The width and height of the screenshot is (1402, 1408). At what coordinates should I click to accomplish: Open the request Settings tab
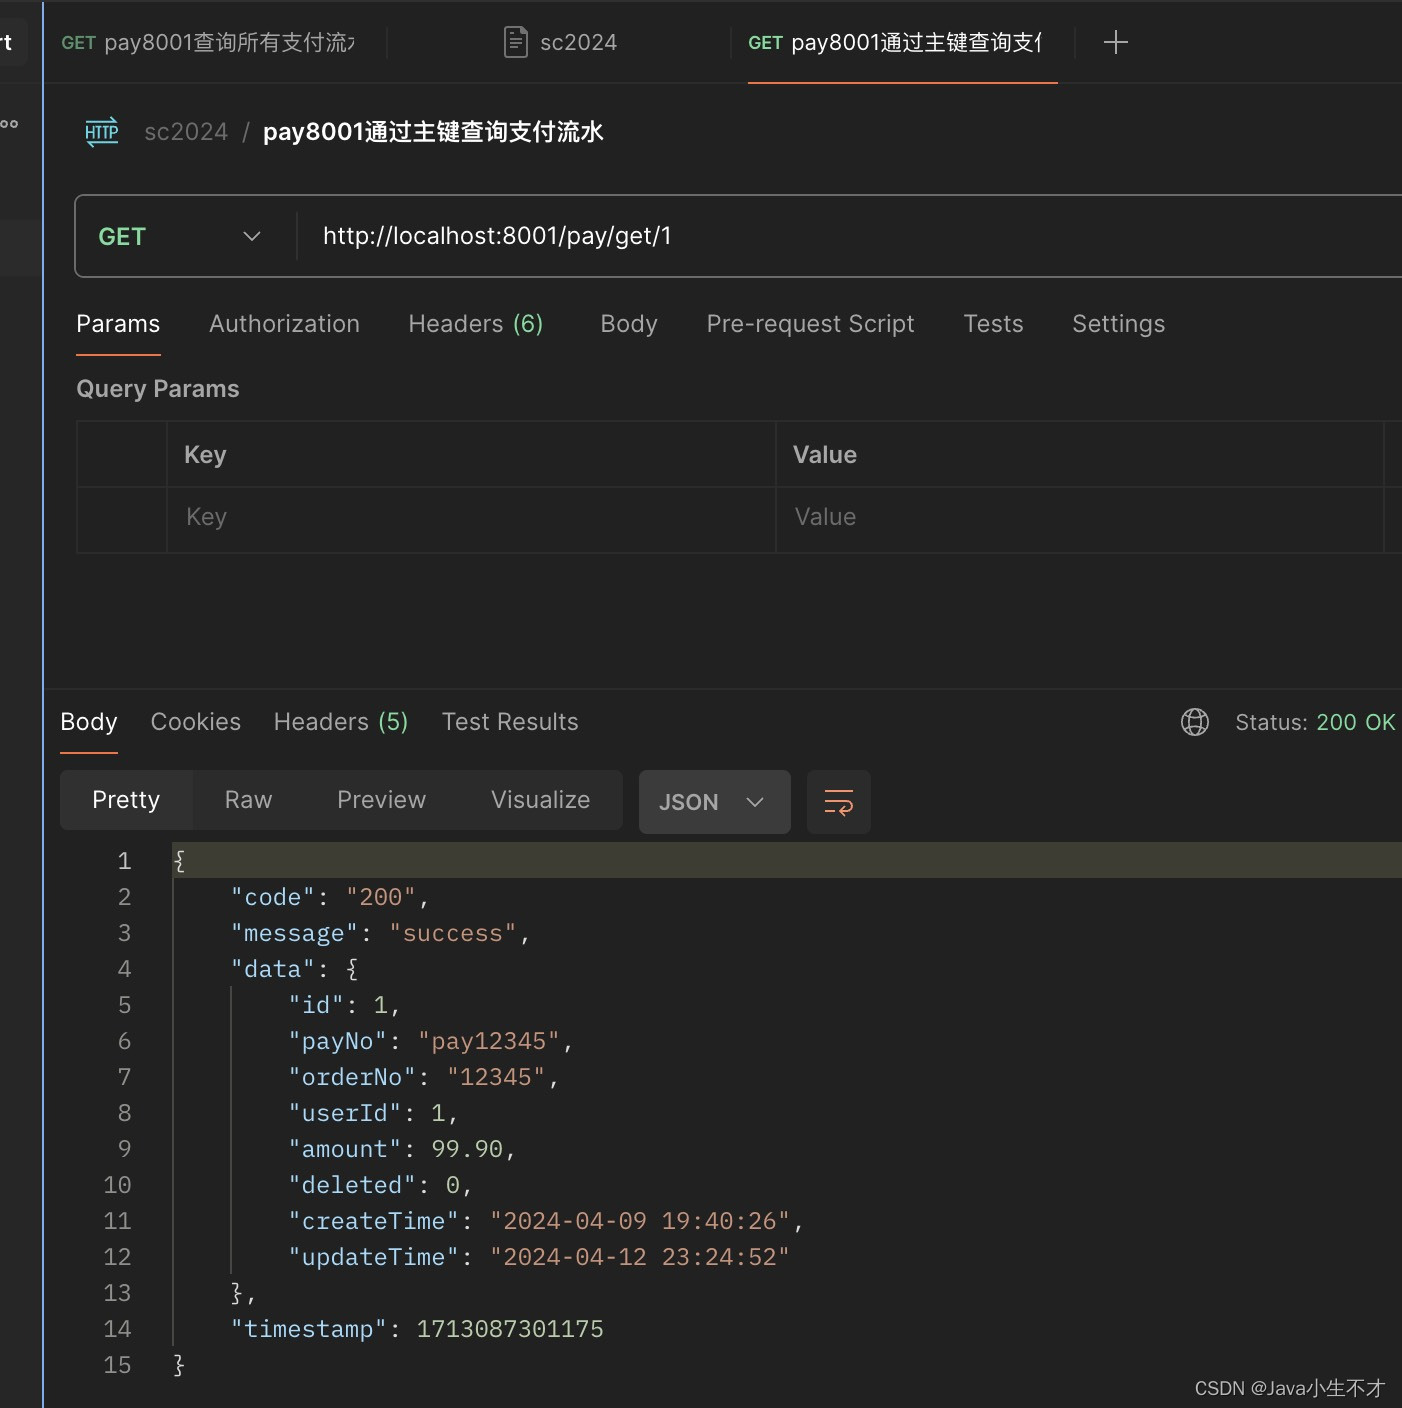[x=1118, y=324]
